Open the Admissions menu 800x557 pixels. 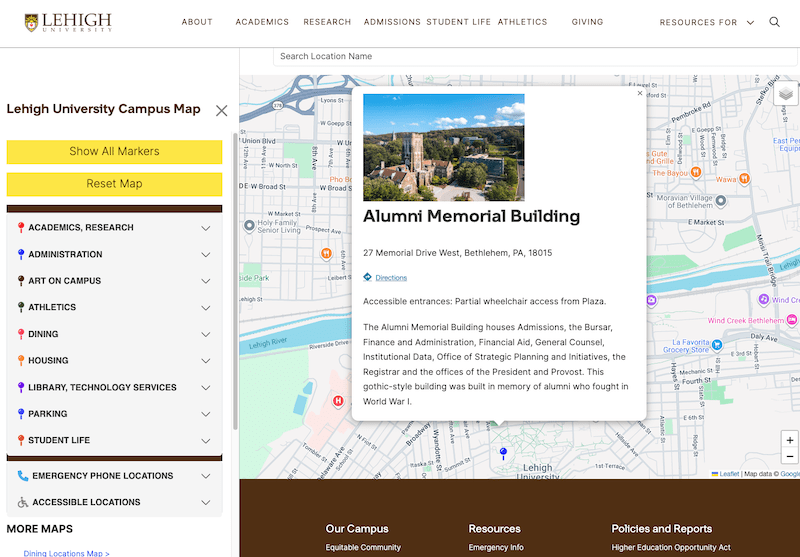coord(392,22)
